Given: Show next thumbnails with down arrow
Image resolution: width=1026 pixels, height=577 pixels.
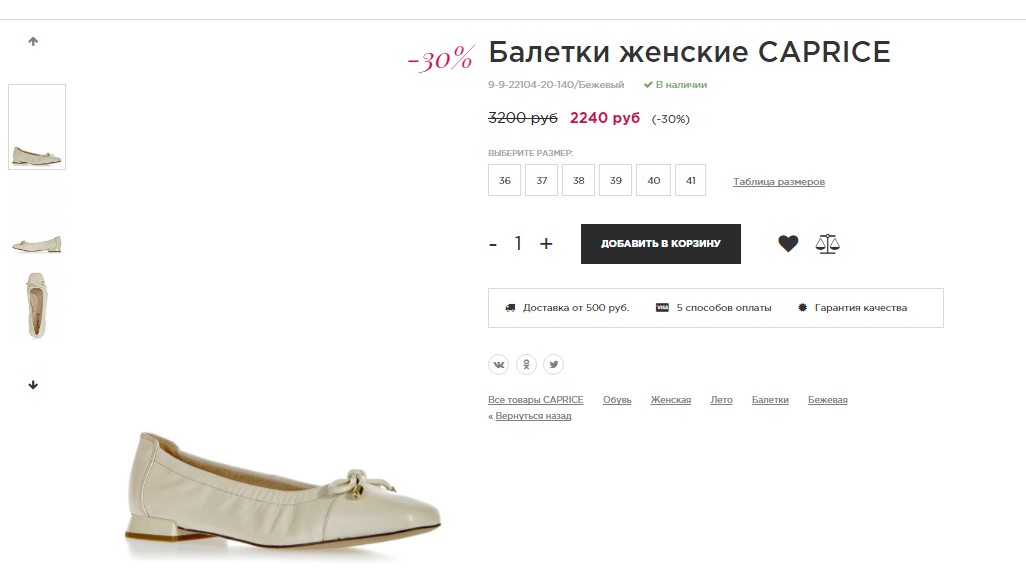Looking at the screenshot, I should 33,385.
